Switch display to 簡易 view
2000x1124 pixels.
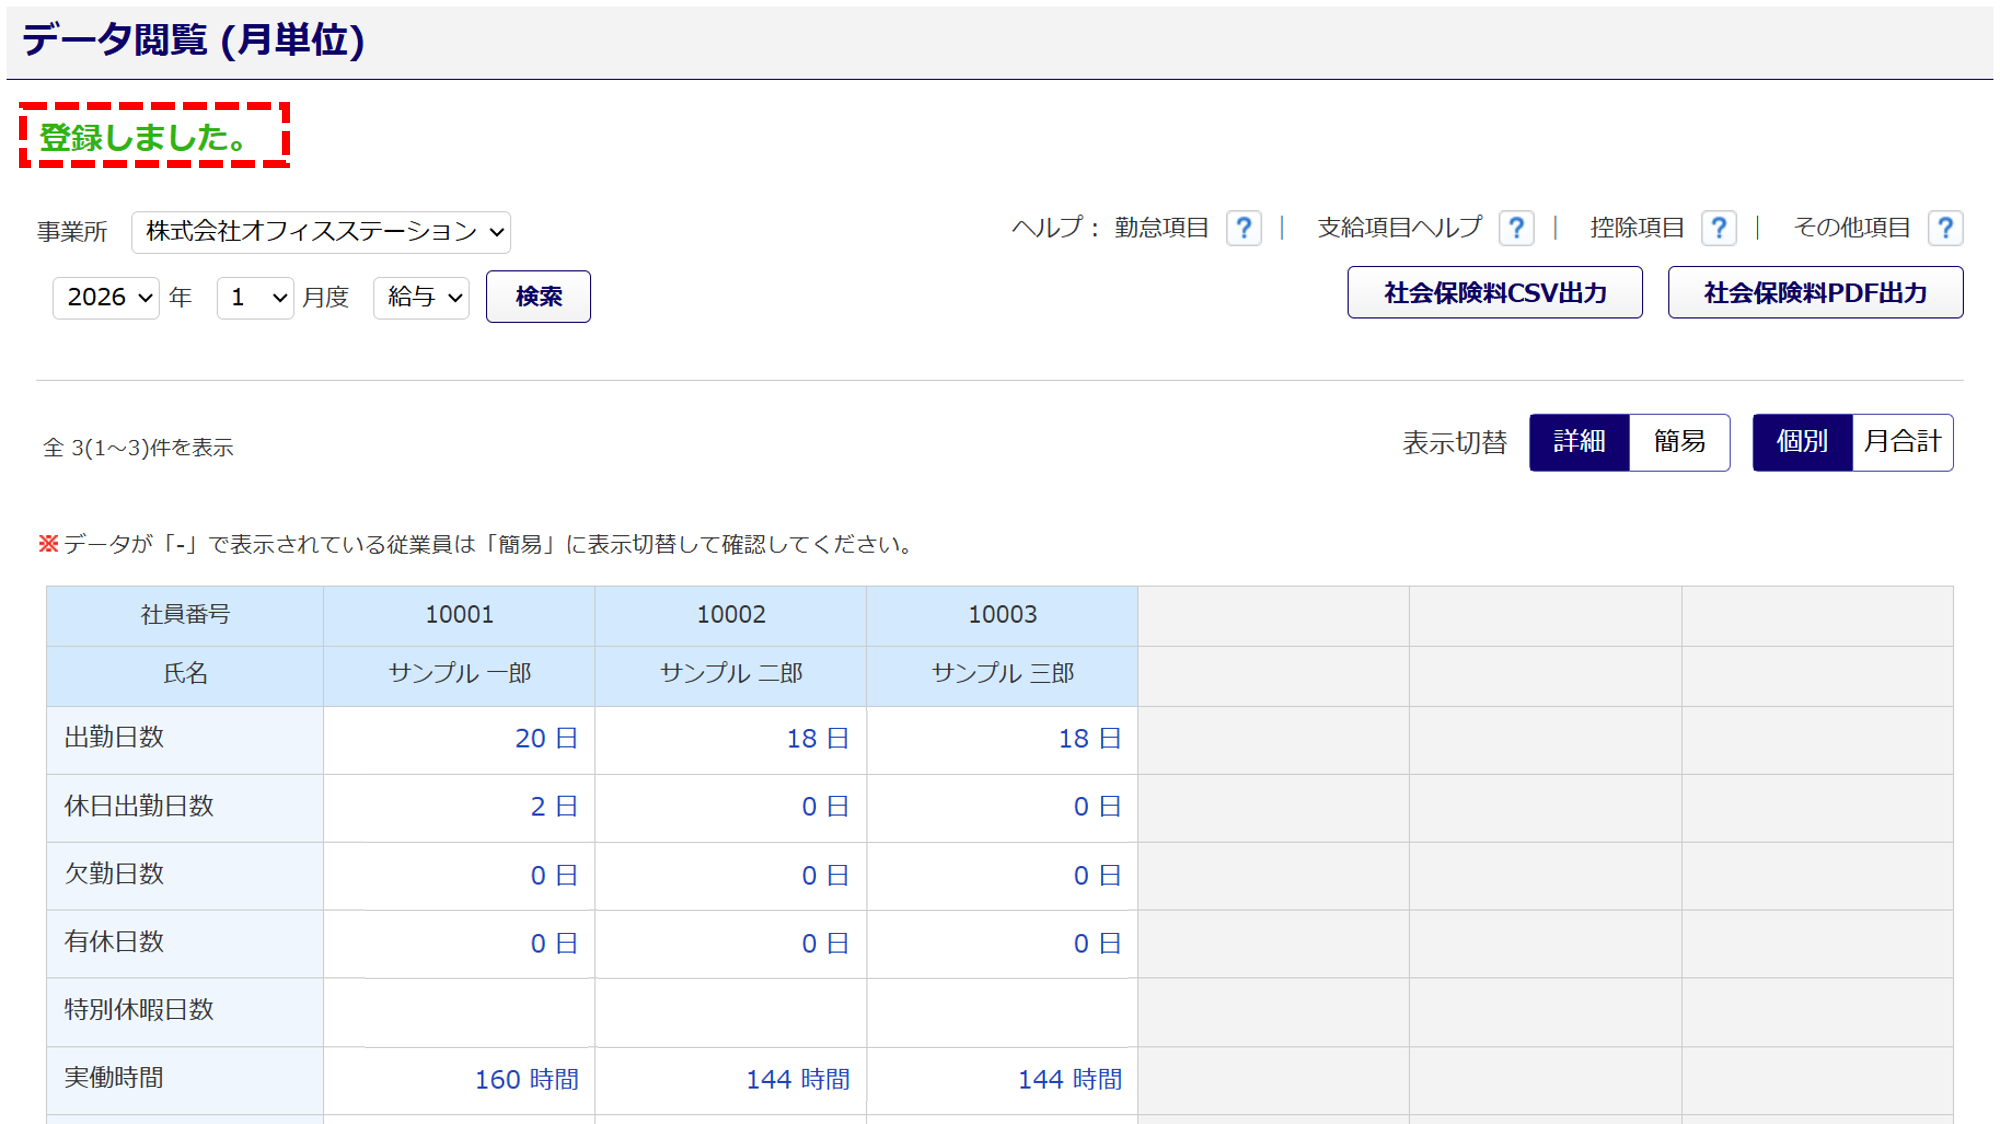pos(1679,442)
